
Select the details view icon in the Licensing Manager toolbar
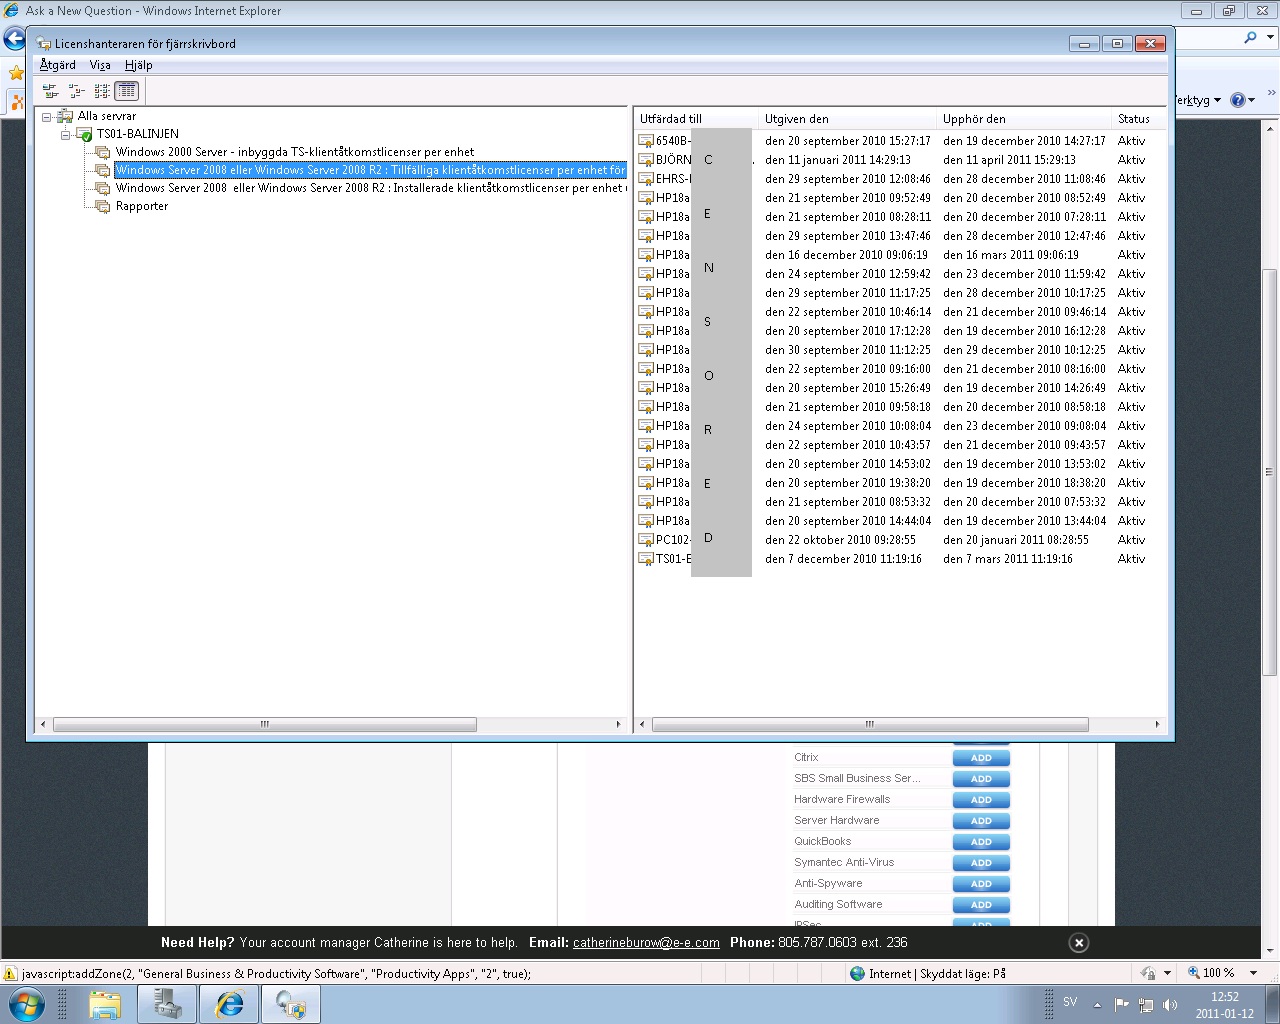pyautogui.click(x=126, y=90)
